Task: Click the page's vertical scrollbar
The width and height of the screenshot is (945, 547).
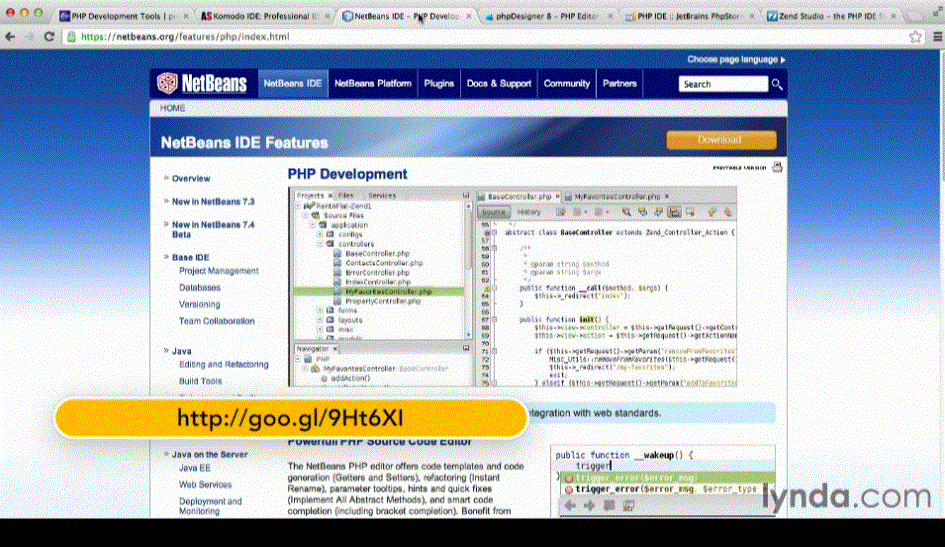Action: click(942, 283)
